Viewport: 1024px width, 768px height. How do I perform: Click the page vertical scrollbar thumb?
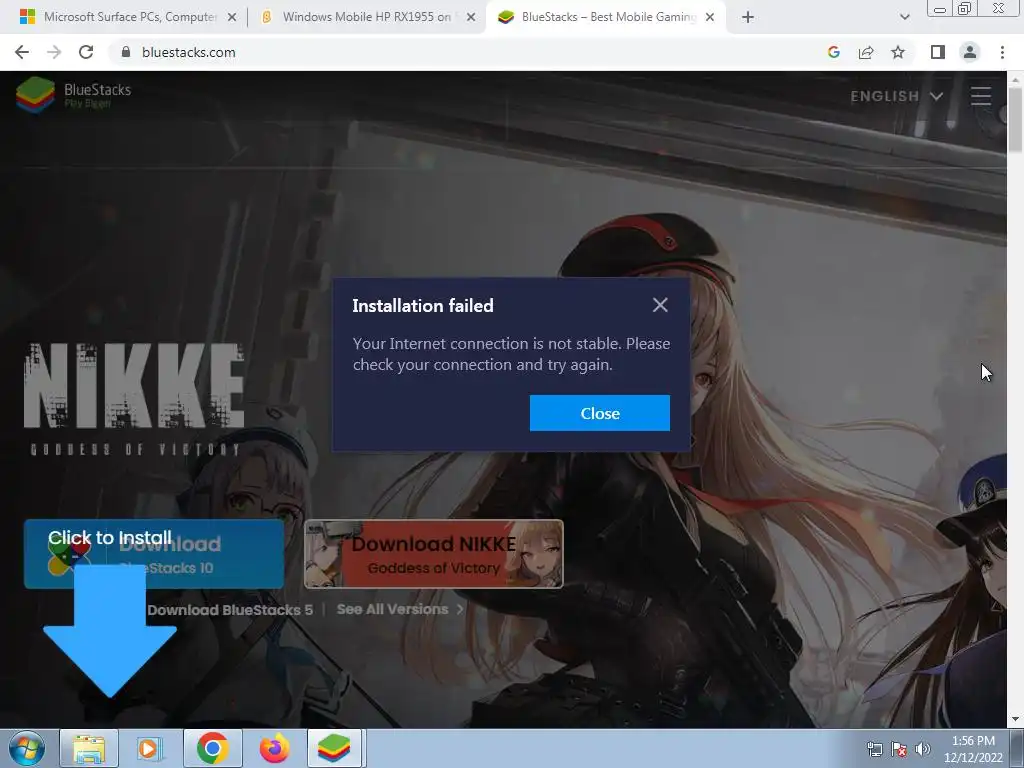tap(1015, 121)
